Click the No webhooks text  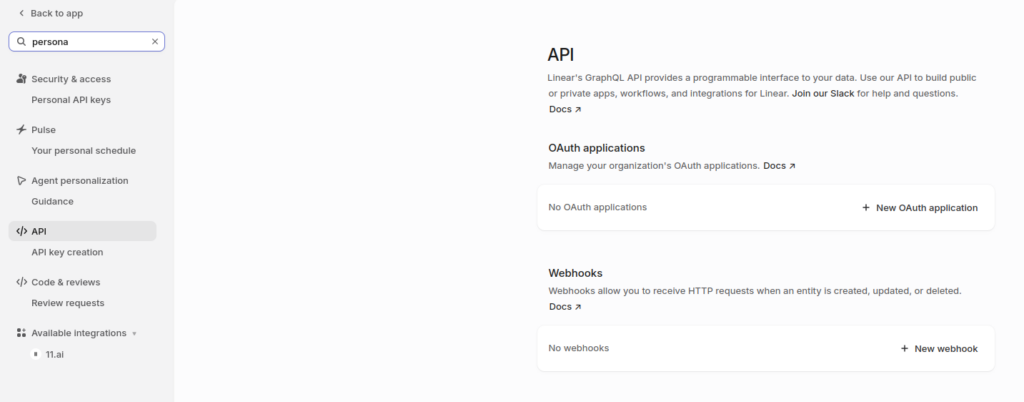coord(579,348)
